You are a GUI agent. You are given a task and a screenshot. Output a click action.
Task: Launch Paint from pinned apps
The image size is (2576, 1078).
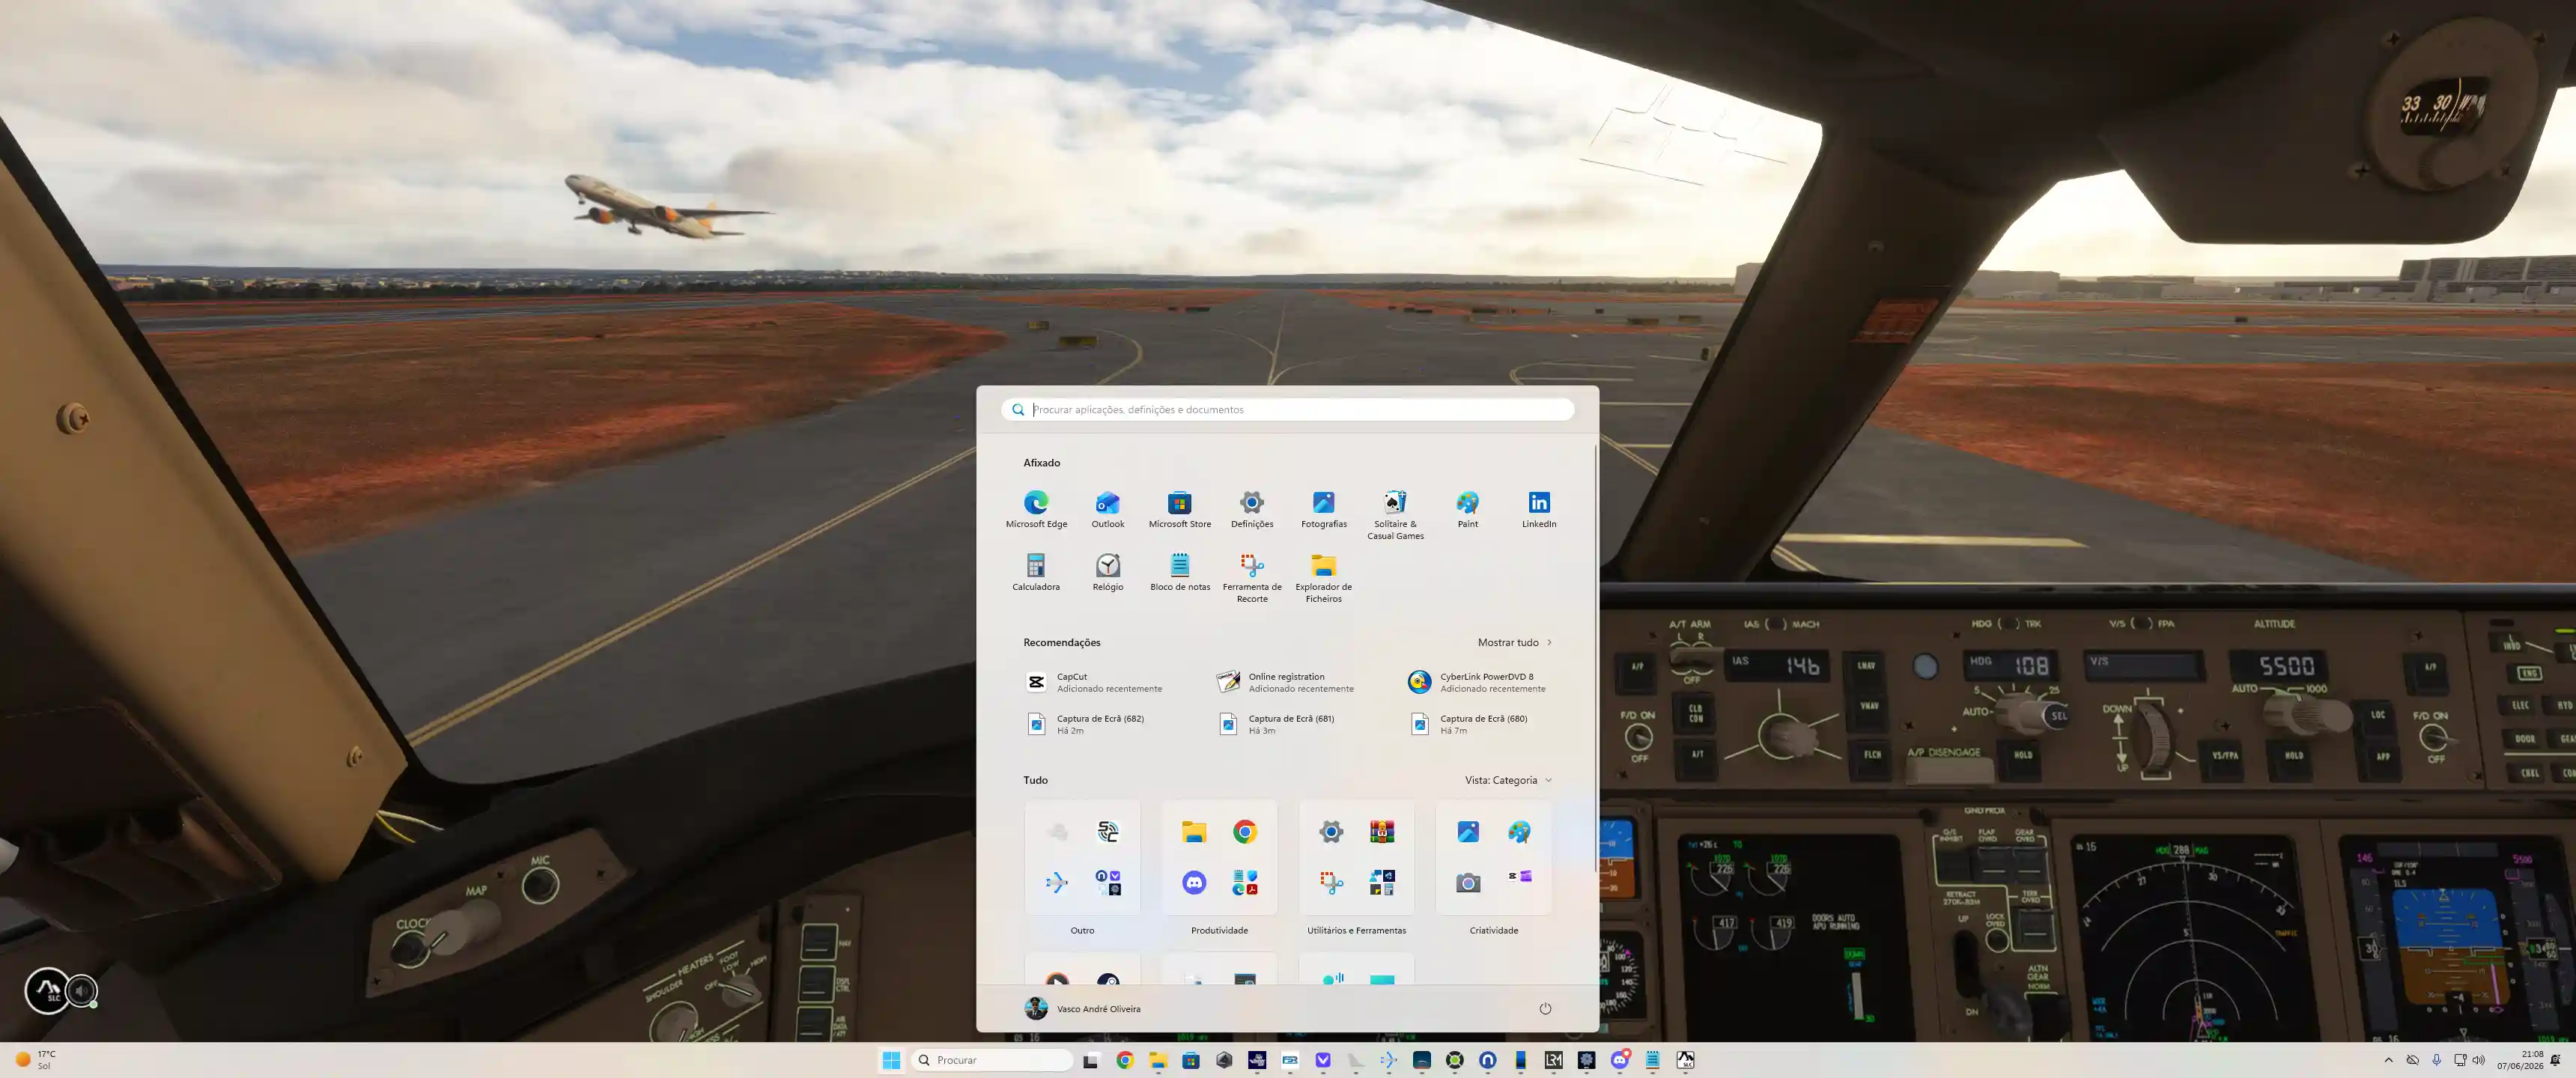[1467, 509]
